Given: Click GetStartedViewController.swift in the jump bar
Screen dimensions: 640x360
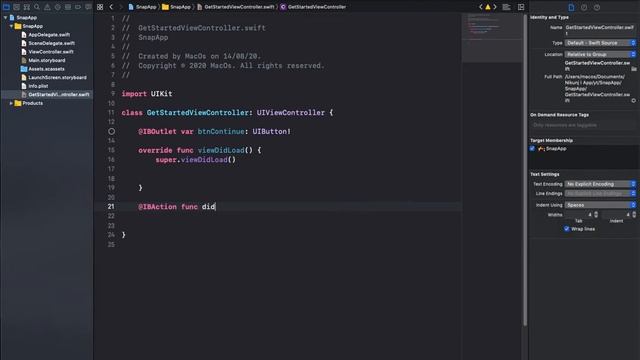Looking at the screenshot, I should click(x=236, y=7).
